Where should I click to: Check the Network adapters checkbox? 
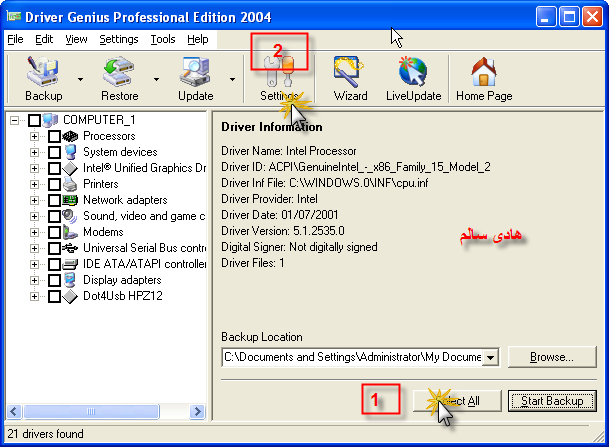coord(54,200)
